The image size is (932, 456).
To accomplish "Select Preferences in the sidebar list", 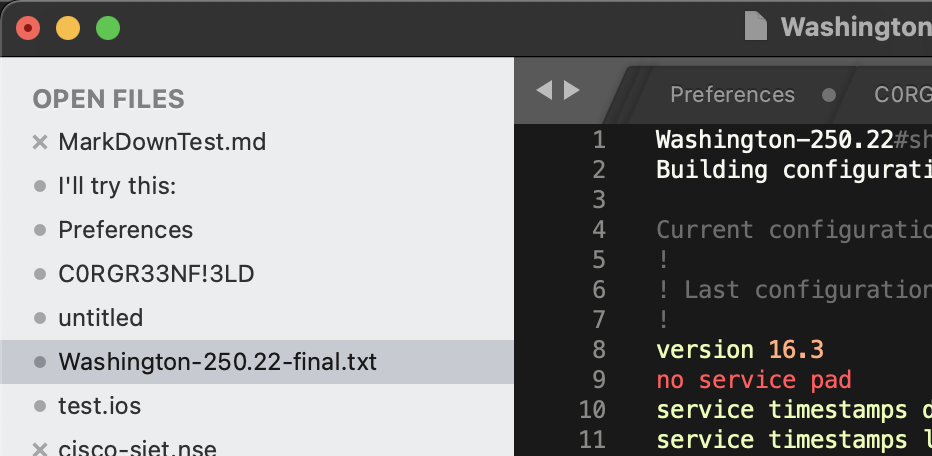I will click(125, 230).
